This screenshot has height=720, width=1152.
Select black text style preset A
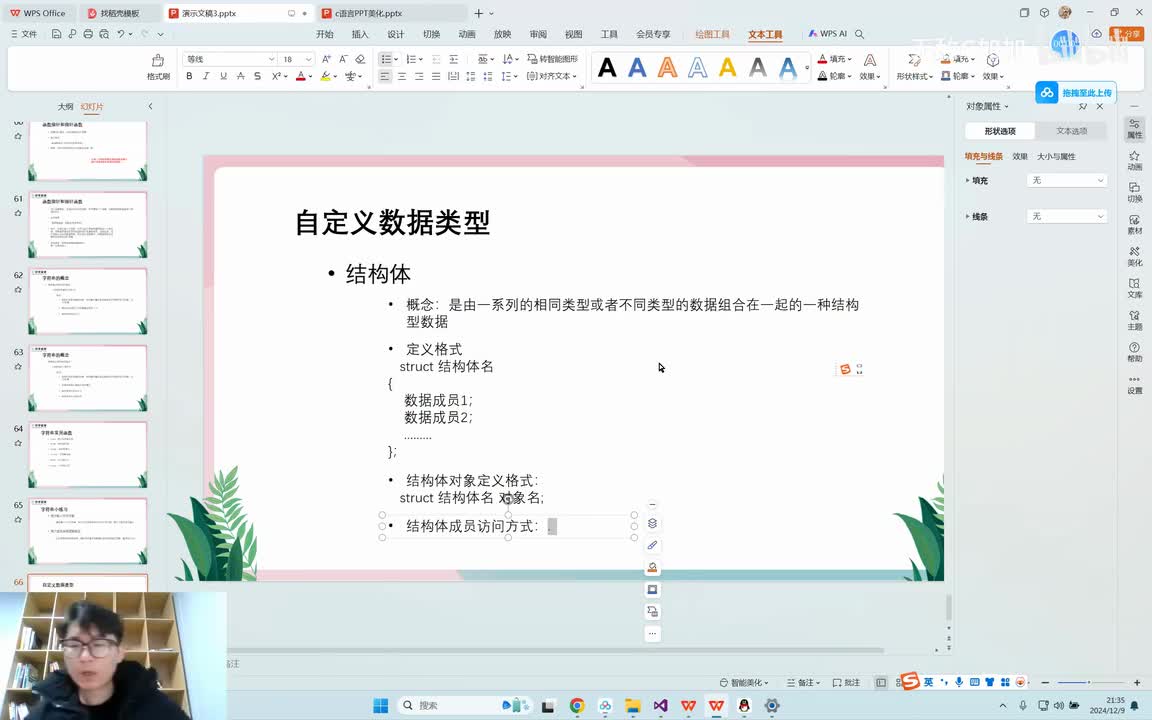[607, 68]
